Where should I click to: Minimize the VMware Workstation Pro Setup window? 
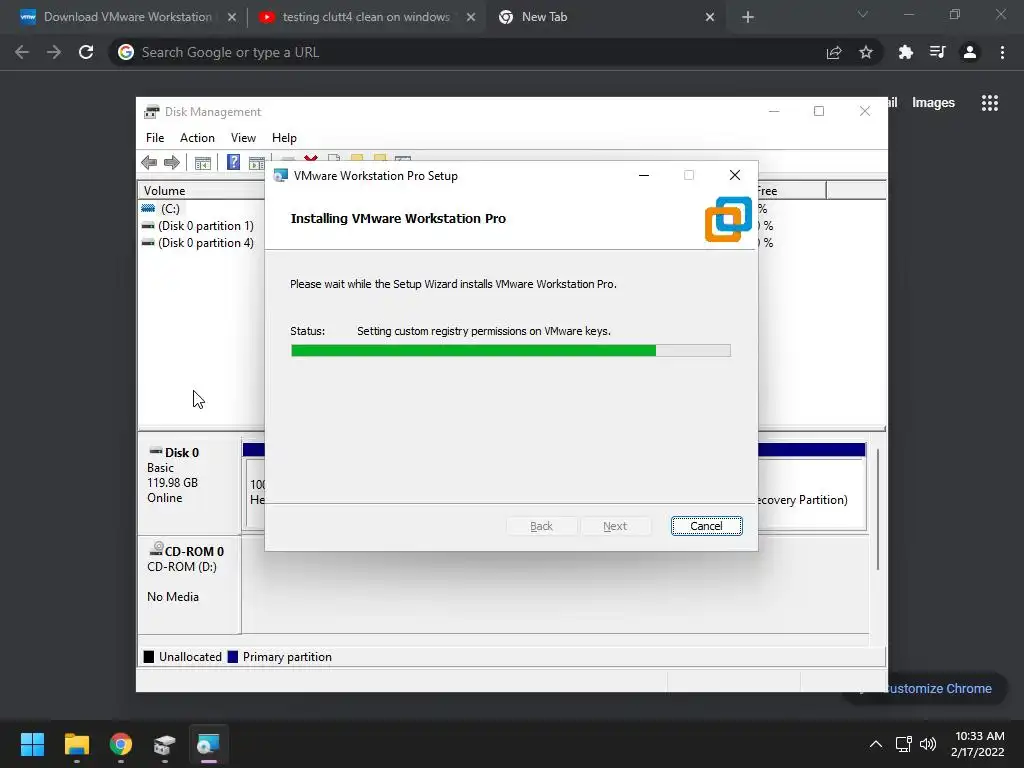coord(644,175)
